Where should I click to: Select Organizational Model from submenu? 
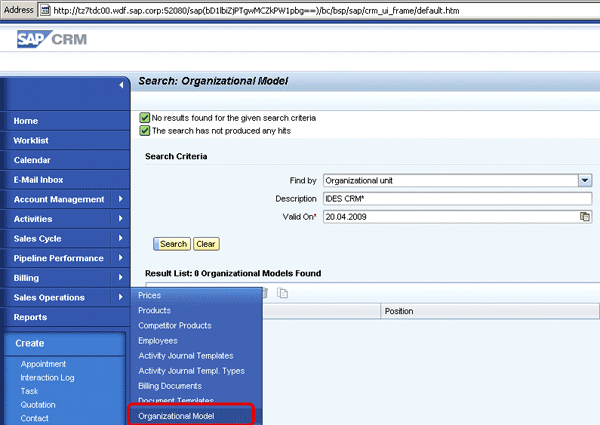point(176,415)
